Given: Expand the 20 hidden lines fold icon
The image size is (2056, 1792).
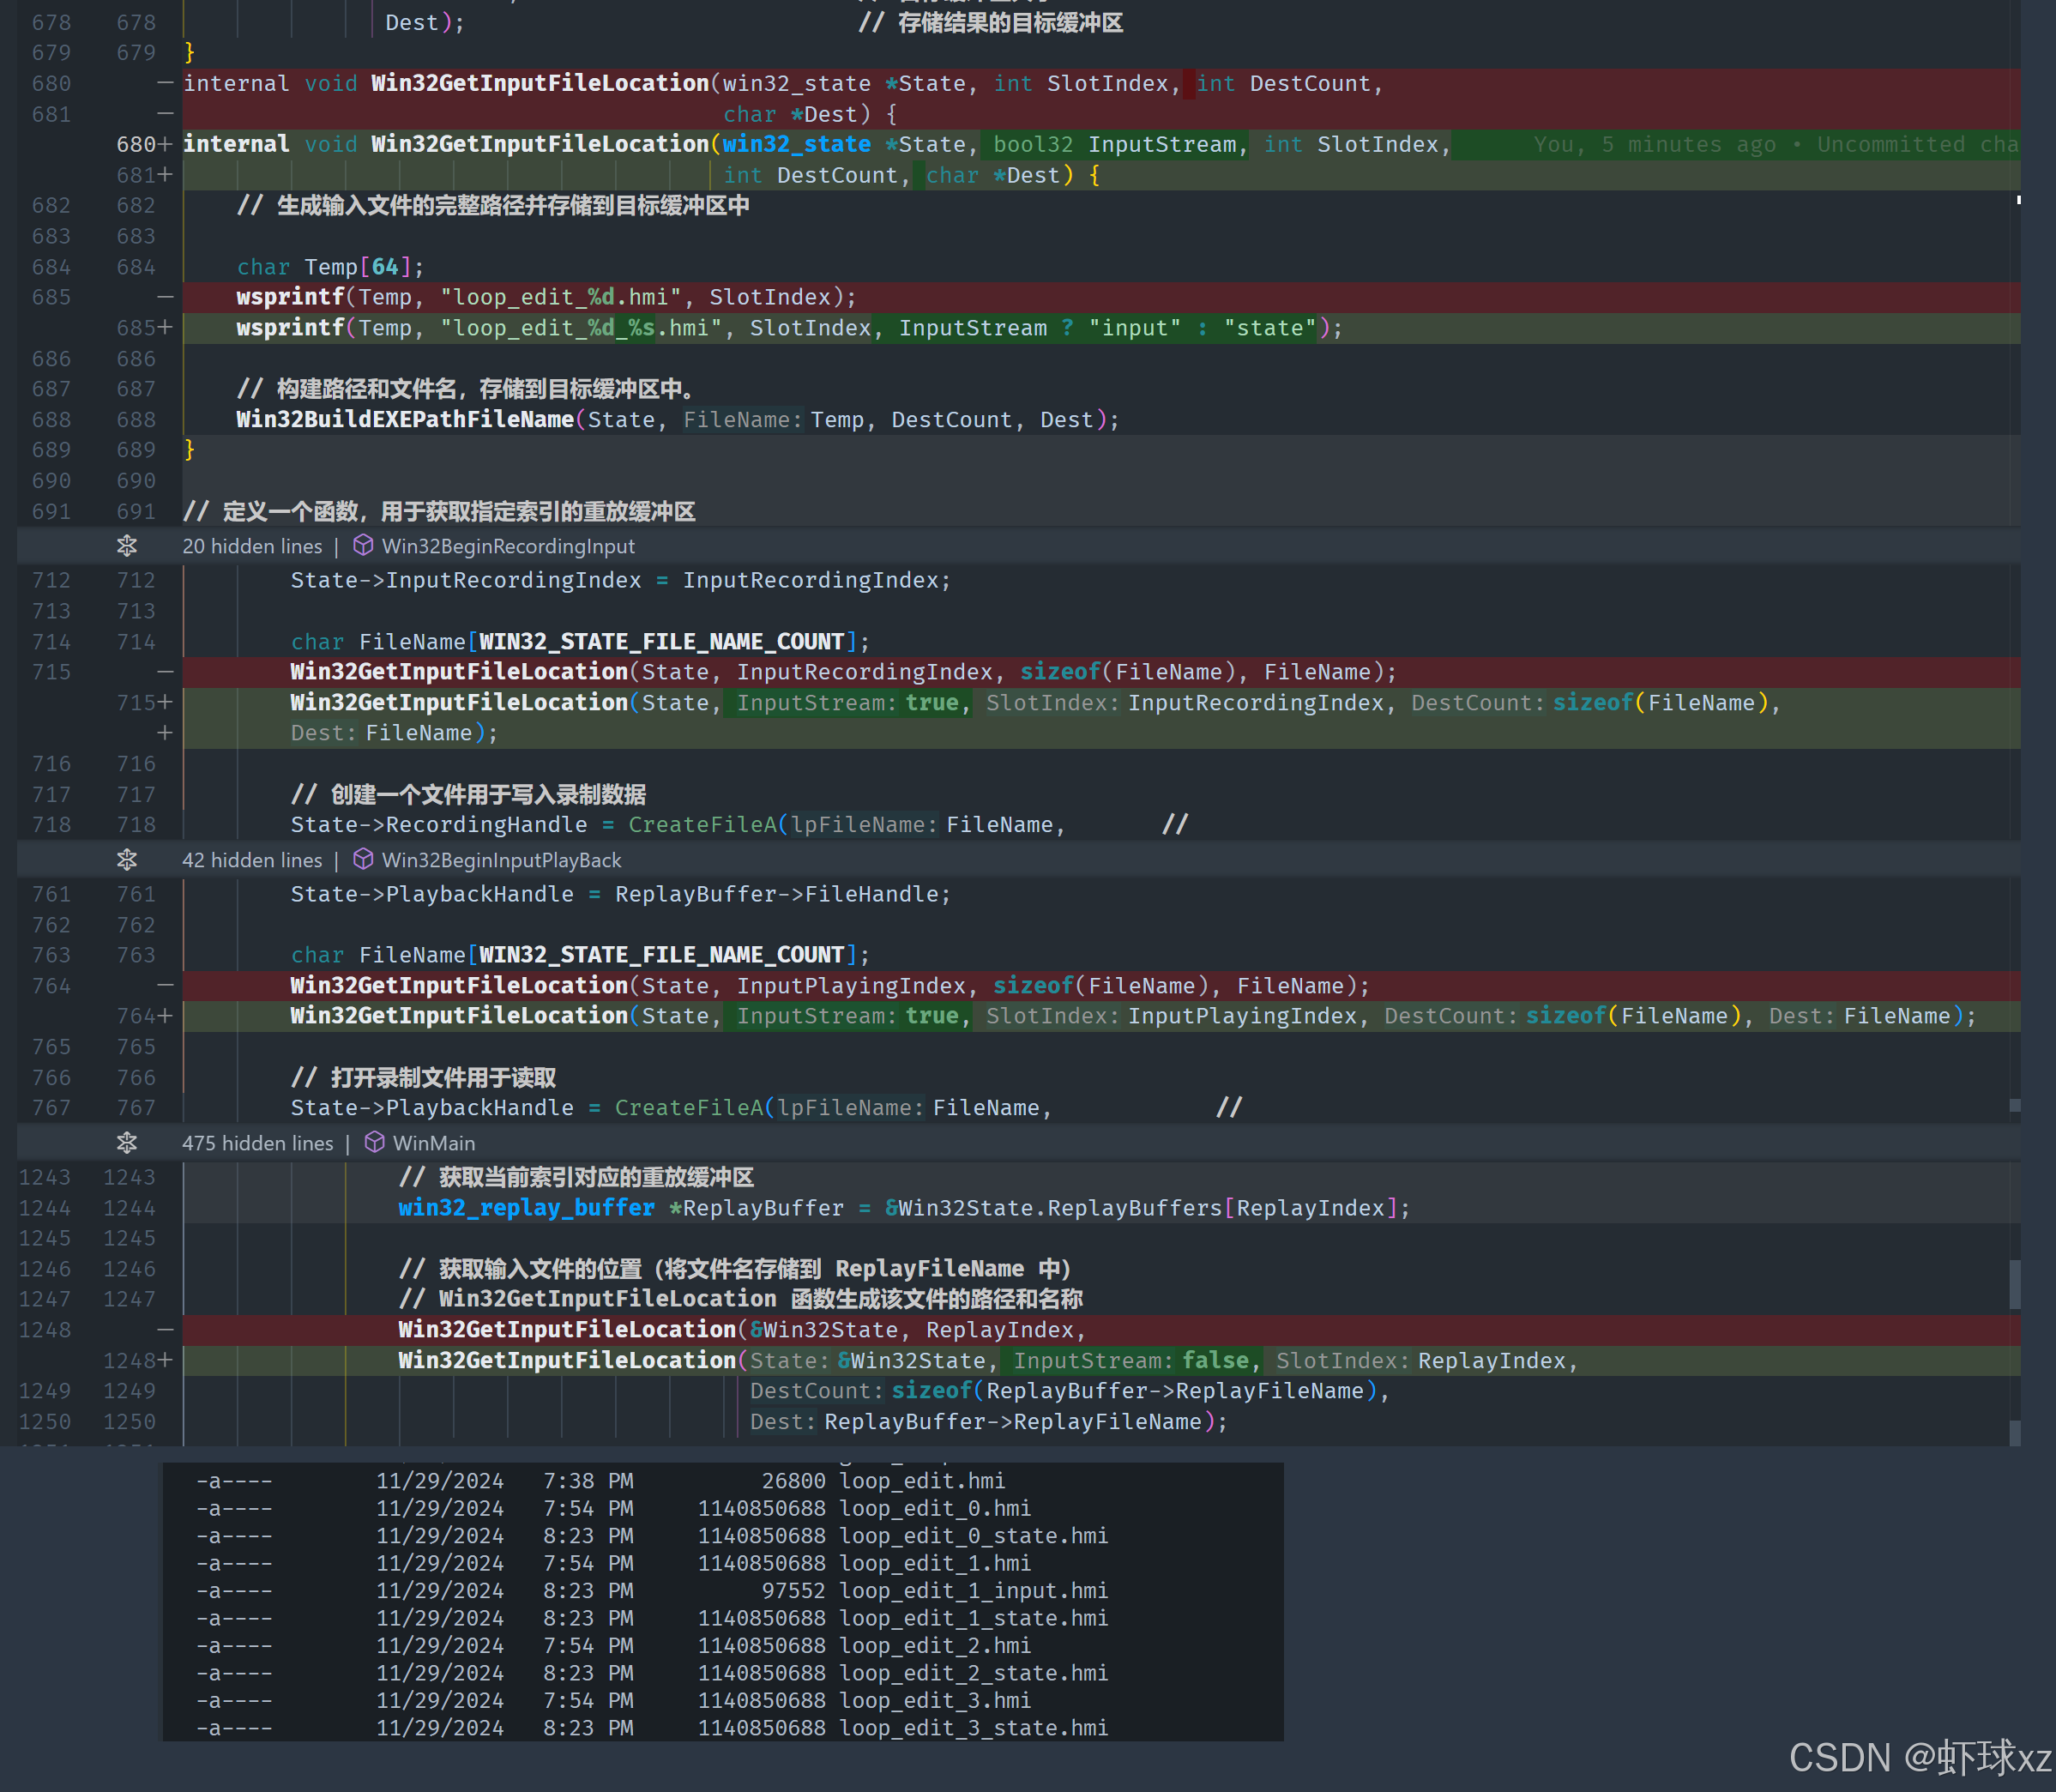Looking at the screenshot, I should tap(127, 546).
